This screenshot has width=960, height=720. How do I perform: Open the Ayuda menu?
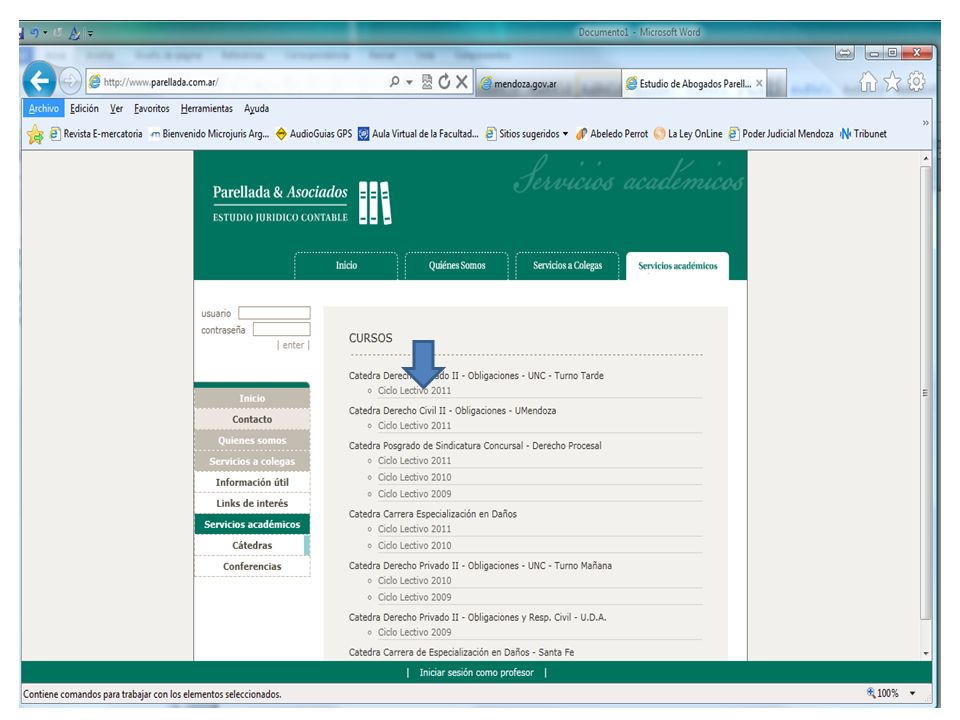(257, 108)
